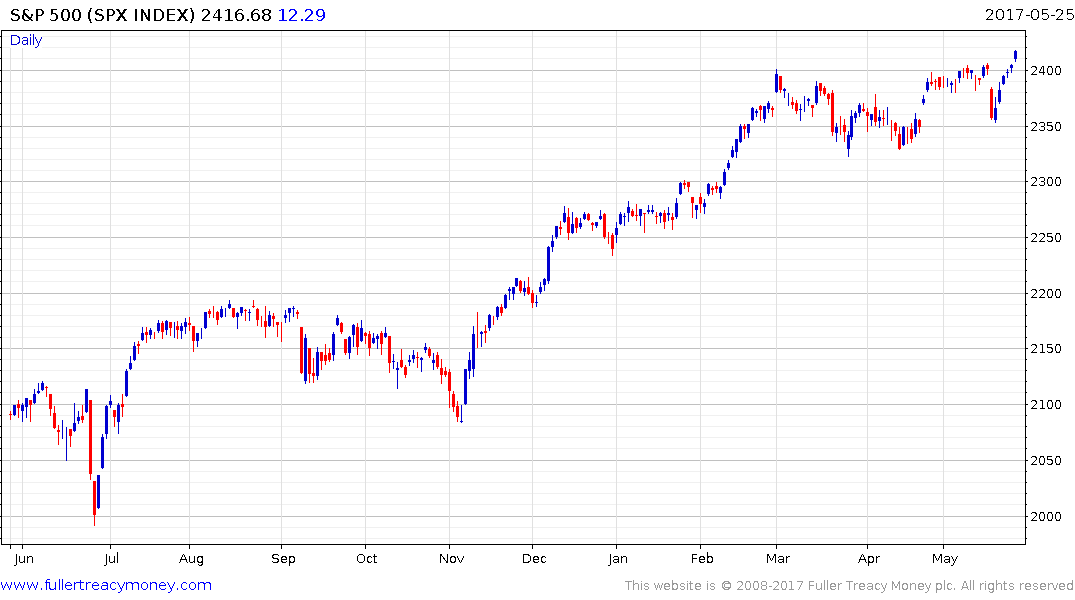Select the chart title 'S&P 500 (SPX INDEX)'

pyautogui.click(x=102, y=15)
